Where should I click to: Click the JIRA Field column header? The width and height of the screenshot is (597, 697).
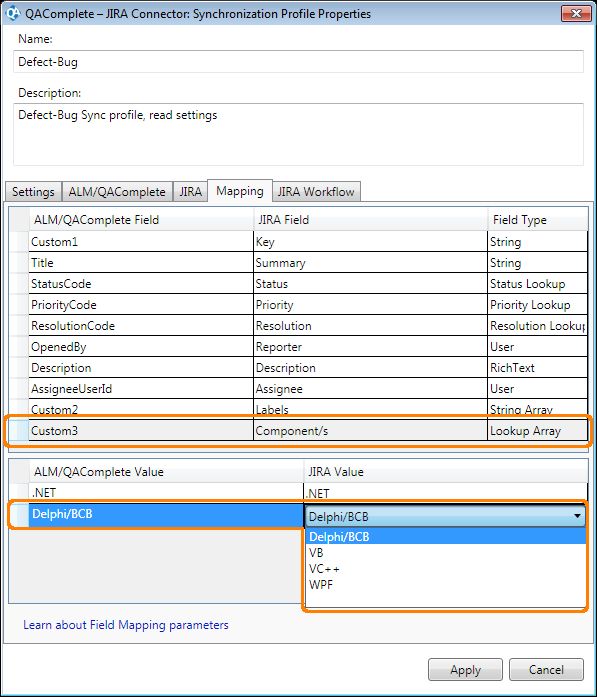point(371,220)
